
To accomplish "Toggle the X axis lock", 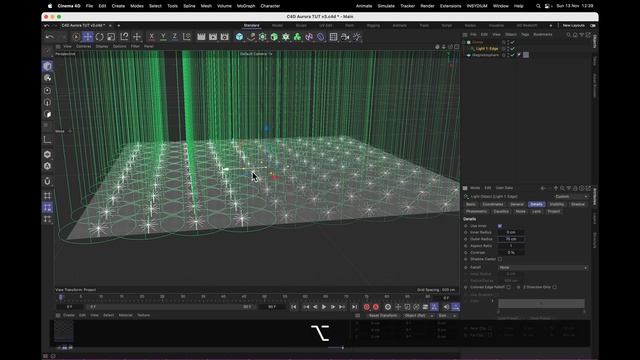I will click(151, 37).
